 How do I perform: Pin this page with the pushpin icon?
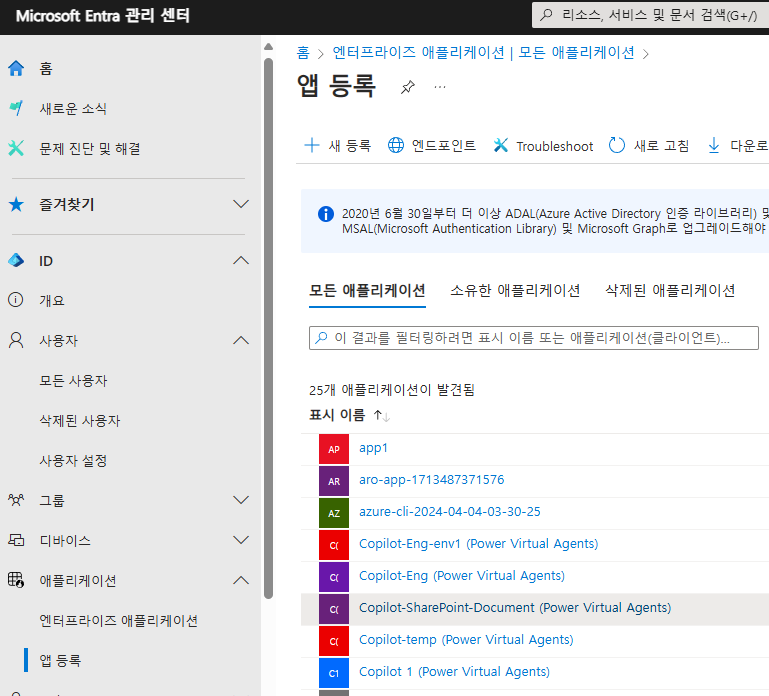[407, 87]
